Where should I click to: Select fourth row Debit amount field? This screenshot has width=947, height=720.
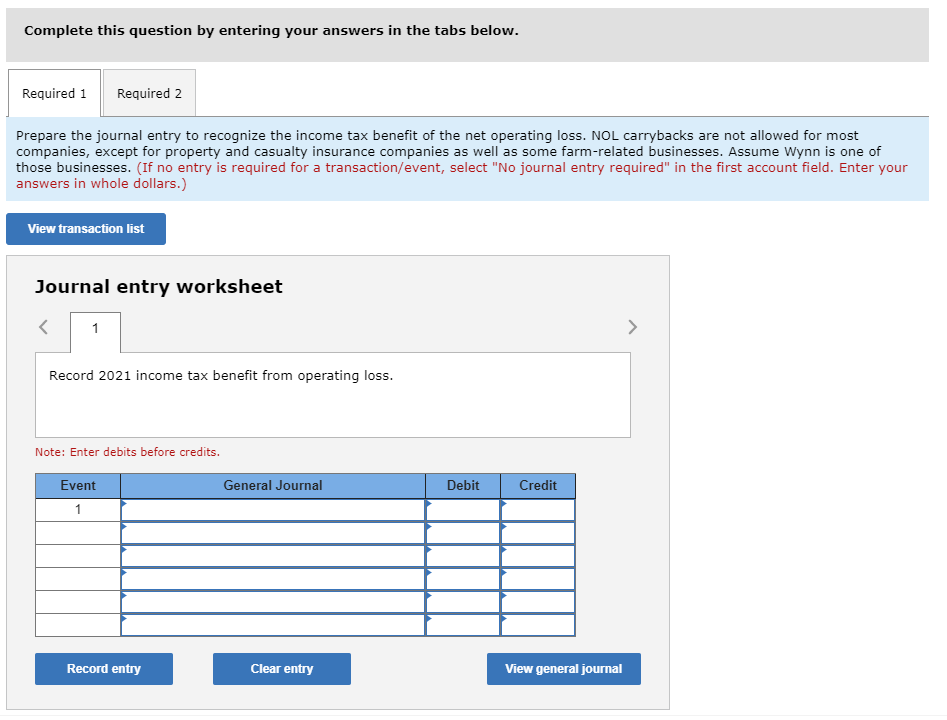pyautogui.click(x=463, y=579)
